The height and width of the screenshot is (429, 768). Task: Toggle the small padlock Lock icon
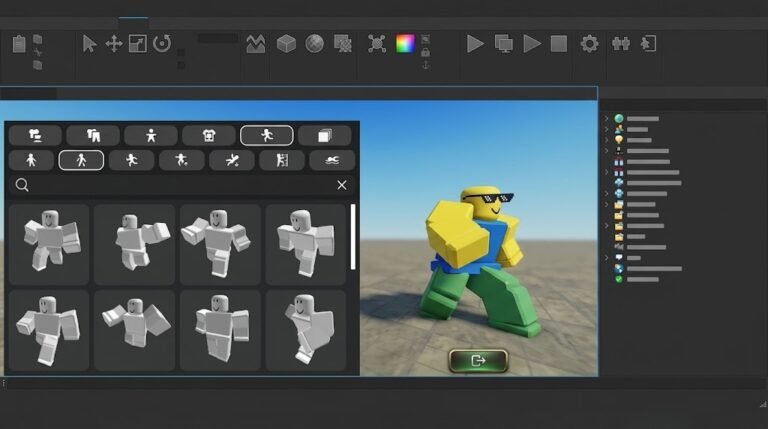click(x=426, y=52)
